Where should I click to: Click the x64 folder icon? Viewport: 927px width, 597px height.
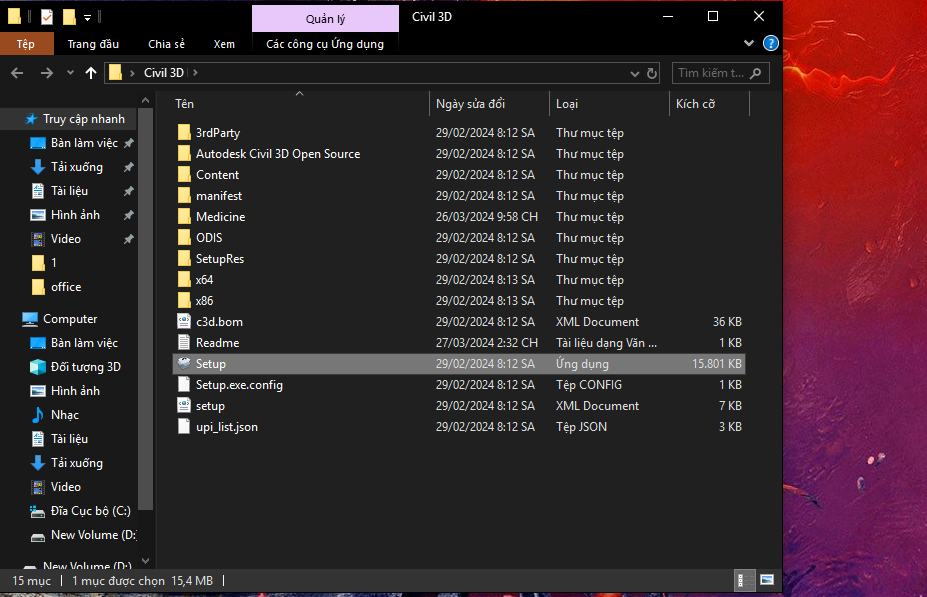[184, 280]
